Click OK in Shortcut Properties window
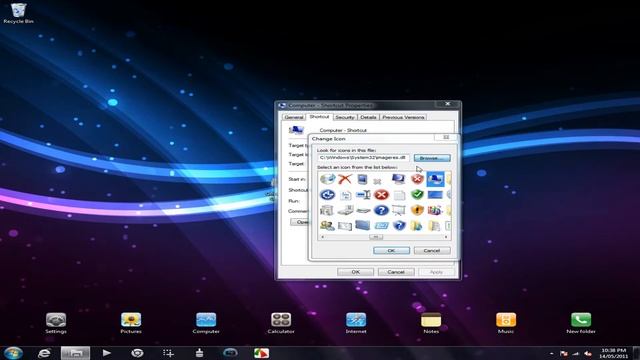Viewport: 640px width, 360px height. pos(356,272)
